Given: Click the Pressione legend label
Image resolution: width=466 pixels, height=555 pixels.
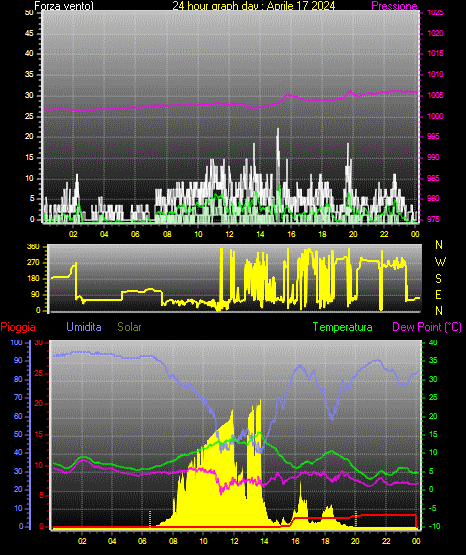Looking at the screenshot, I should click(394, 6).
